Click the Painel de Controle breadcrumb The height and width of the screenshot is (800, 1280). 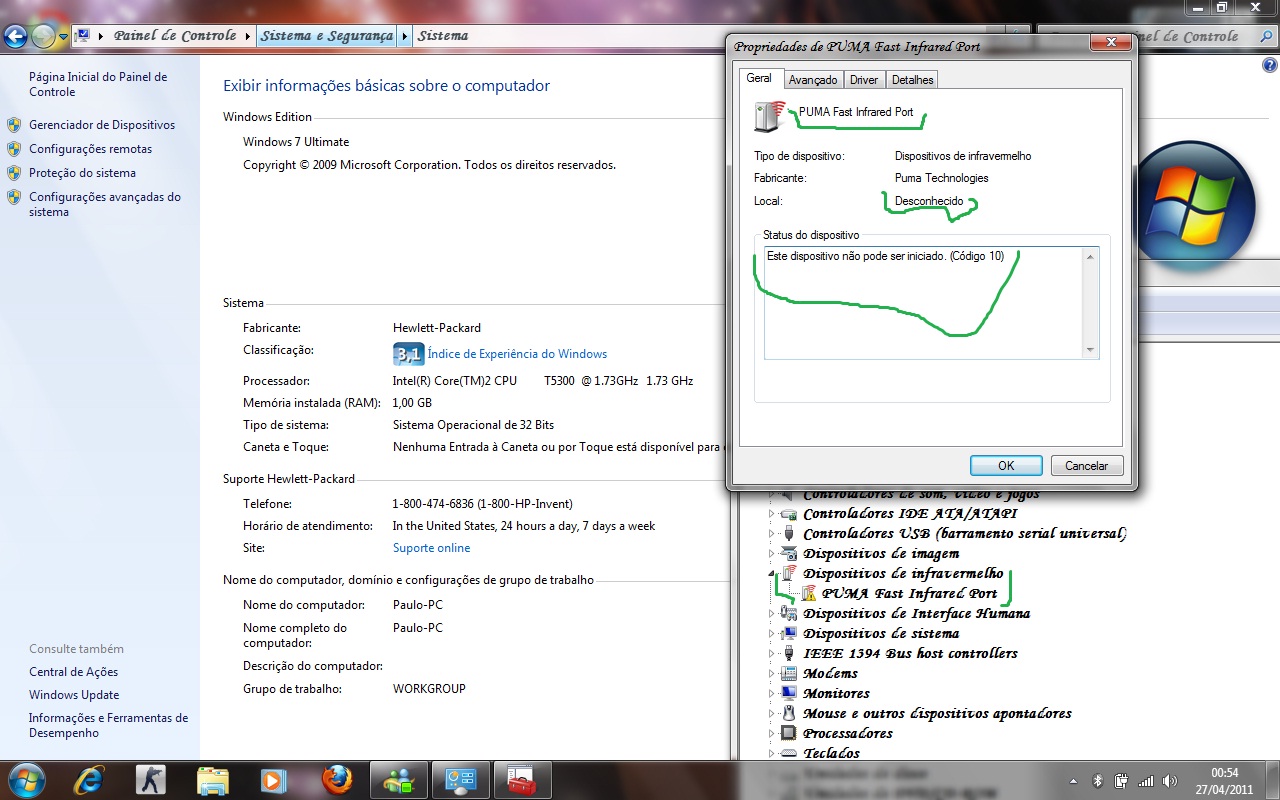click(175, 36)
